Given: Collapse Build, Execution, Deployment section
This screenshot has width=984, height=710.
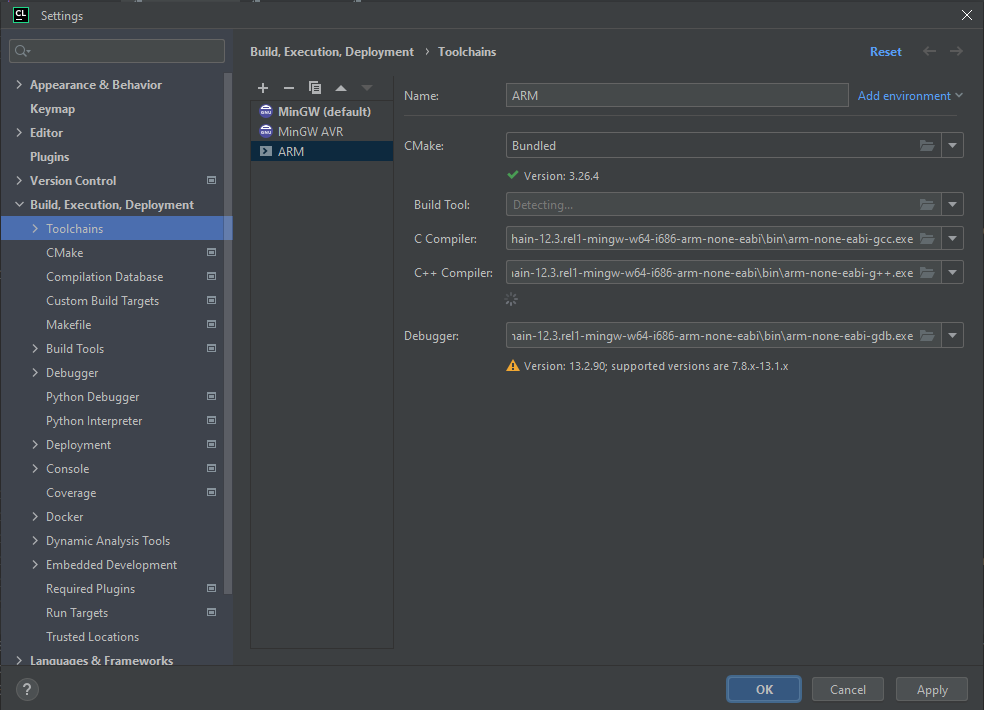Looking at the screenshot, I should (19, 205).
